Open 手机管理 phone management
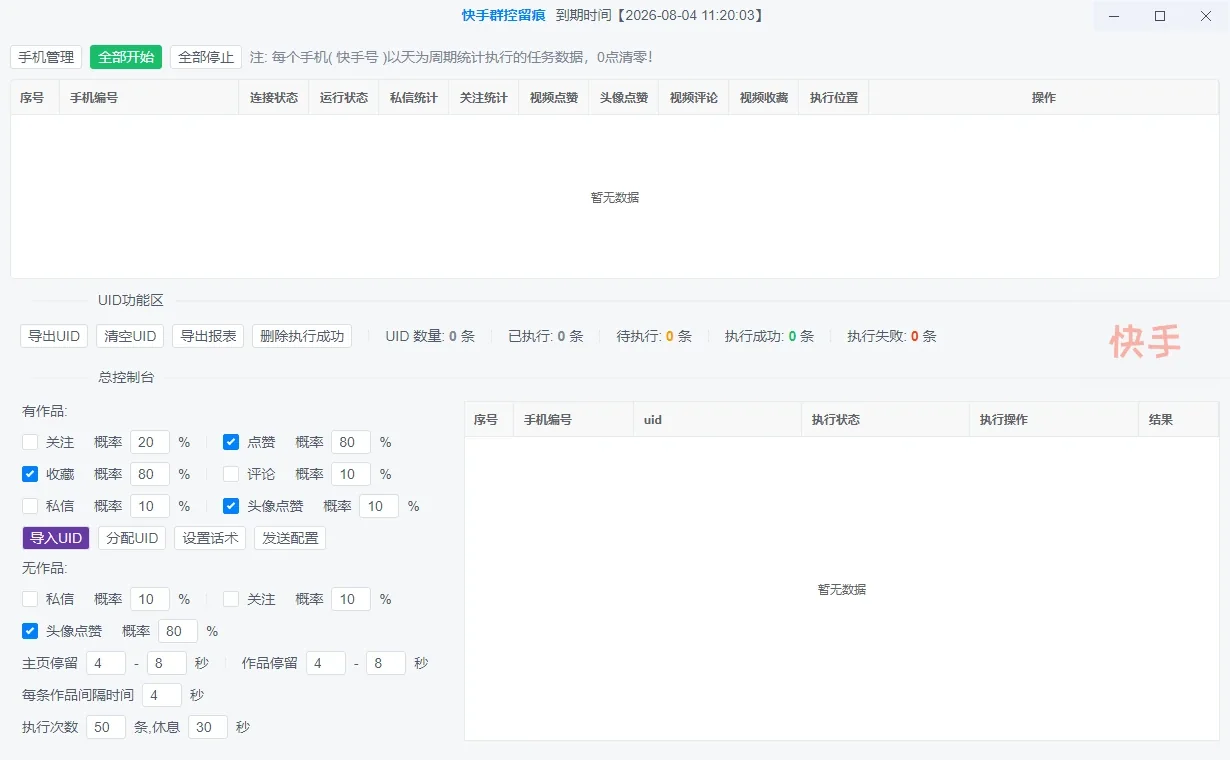 point(46,57)
